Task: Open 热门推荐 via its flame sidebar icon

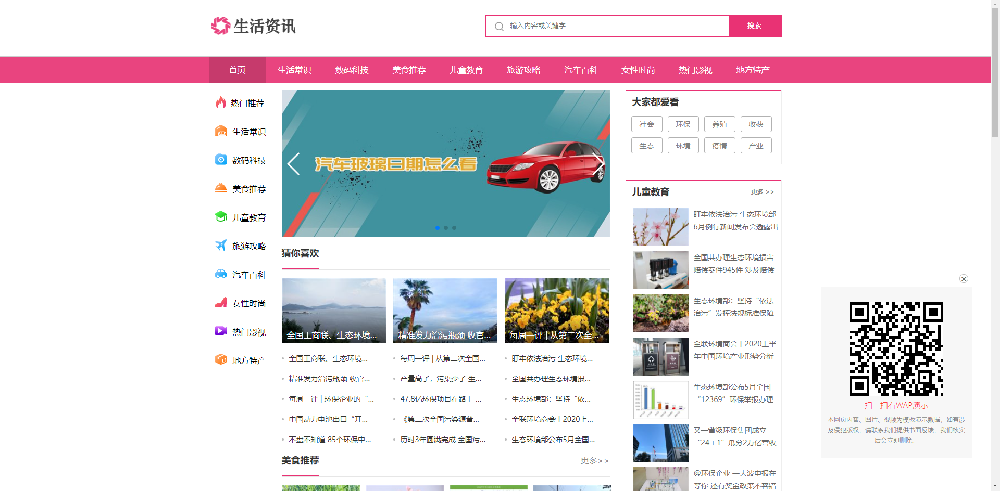Action: pyautogui.click(x=221, y=103)
